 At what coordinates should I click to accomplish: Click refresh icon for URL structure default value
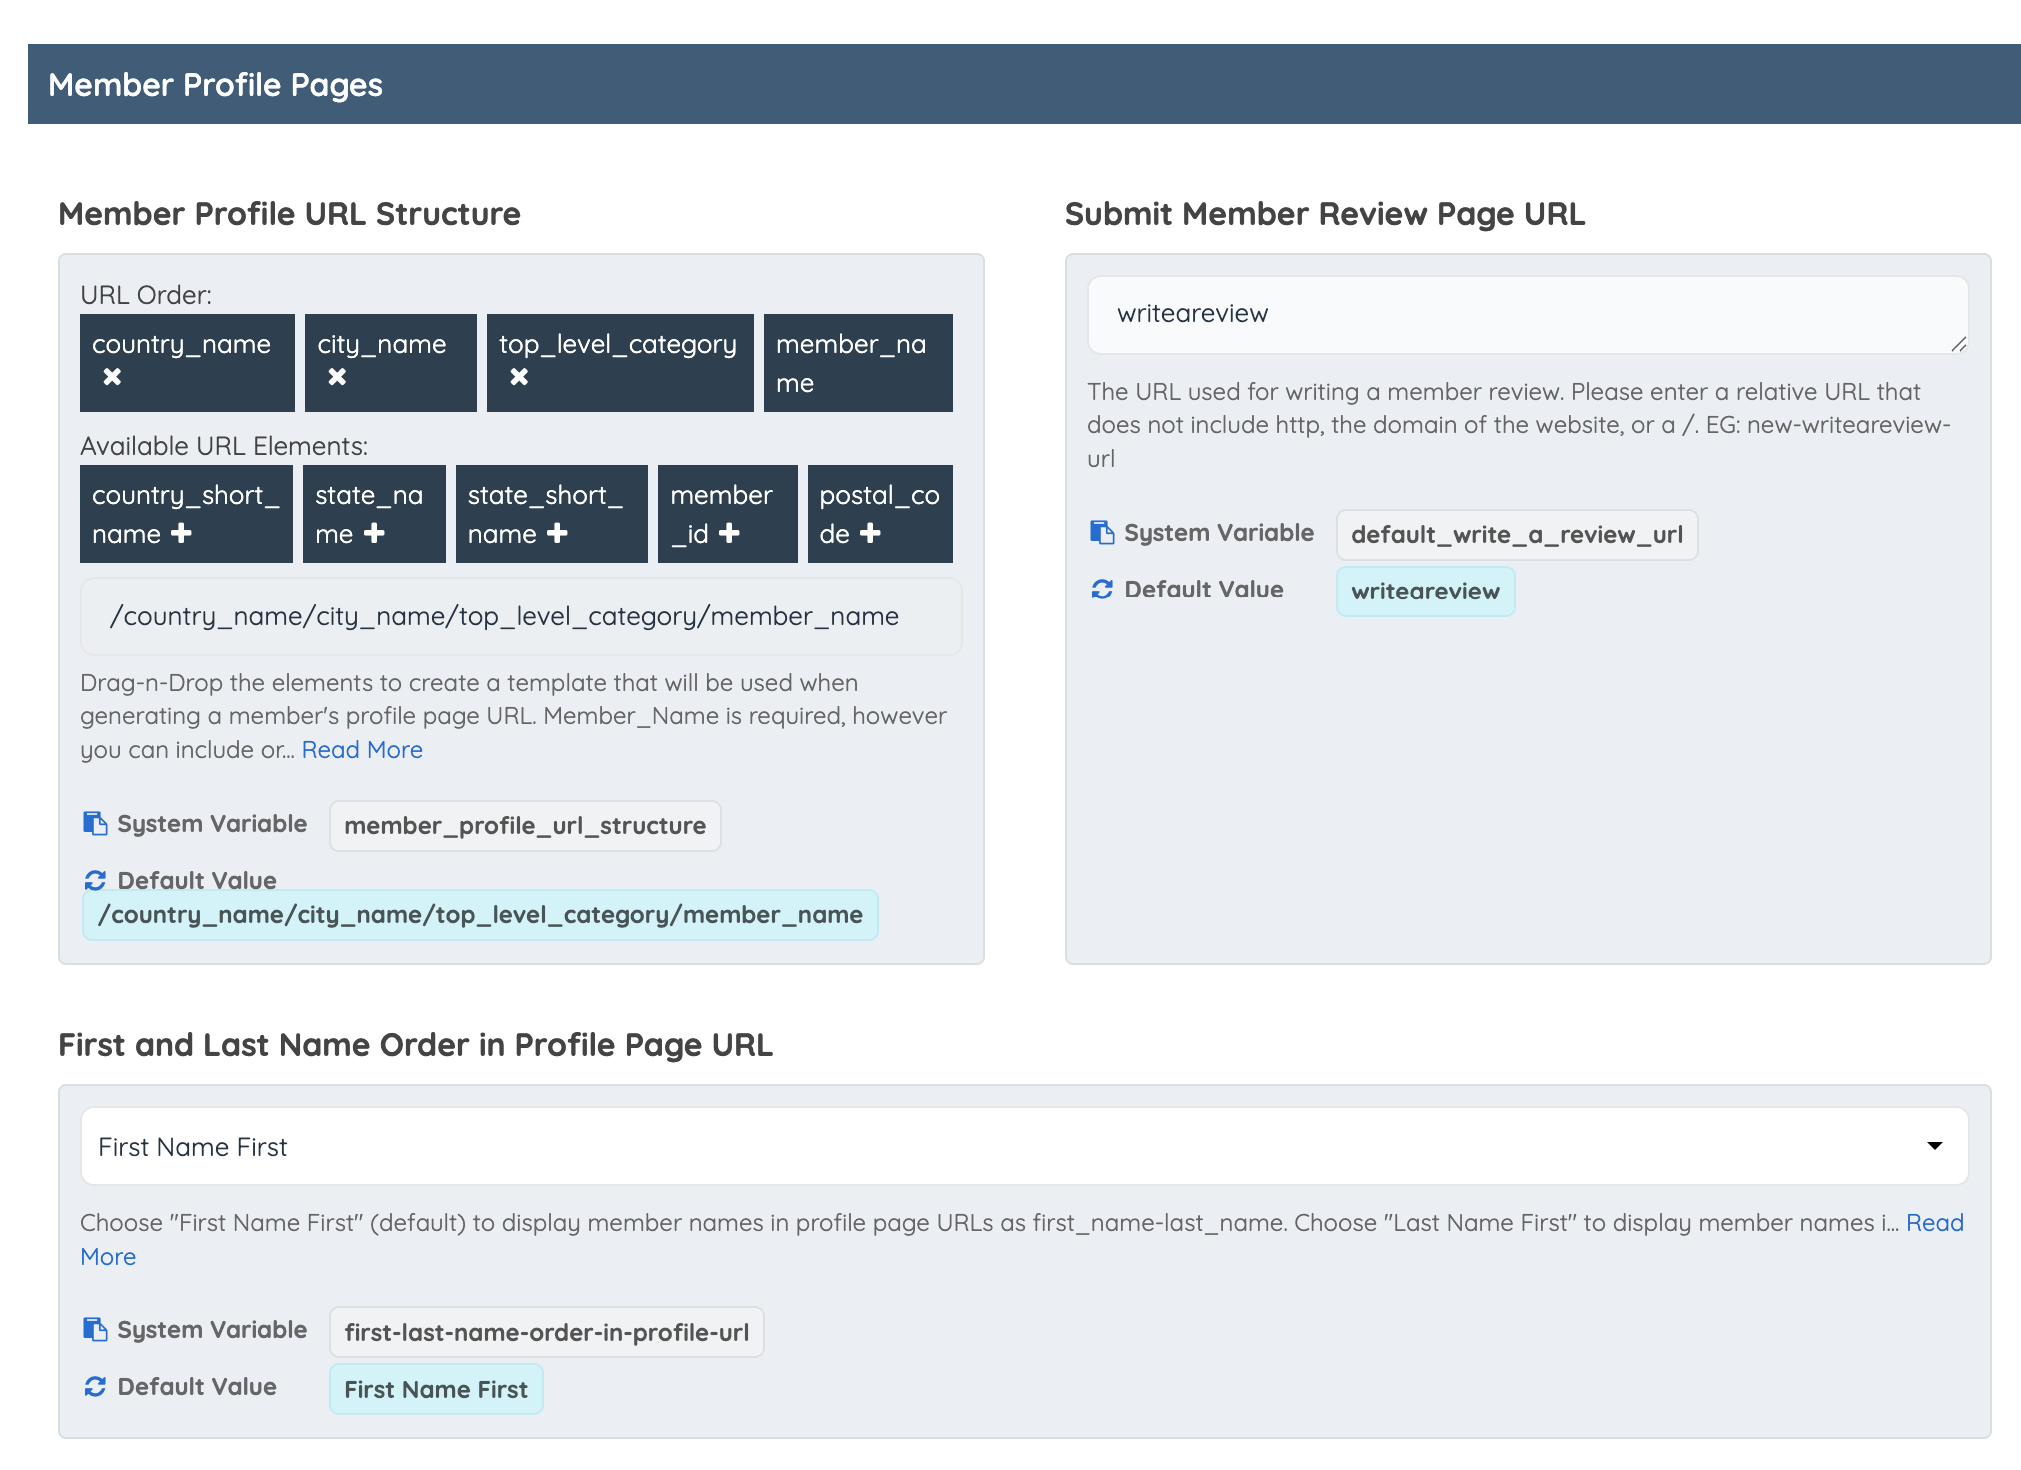coord(95,880)
